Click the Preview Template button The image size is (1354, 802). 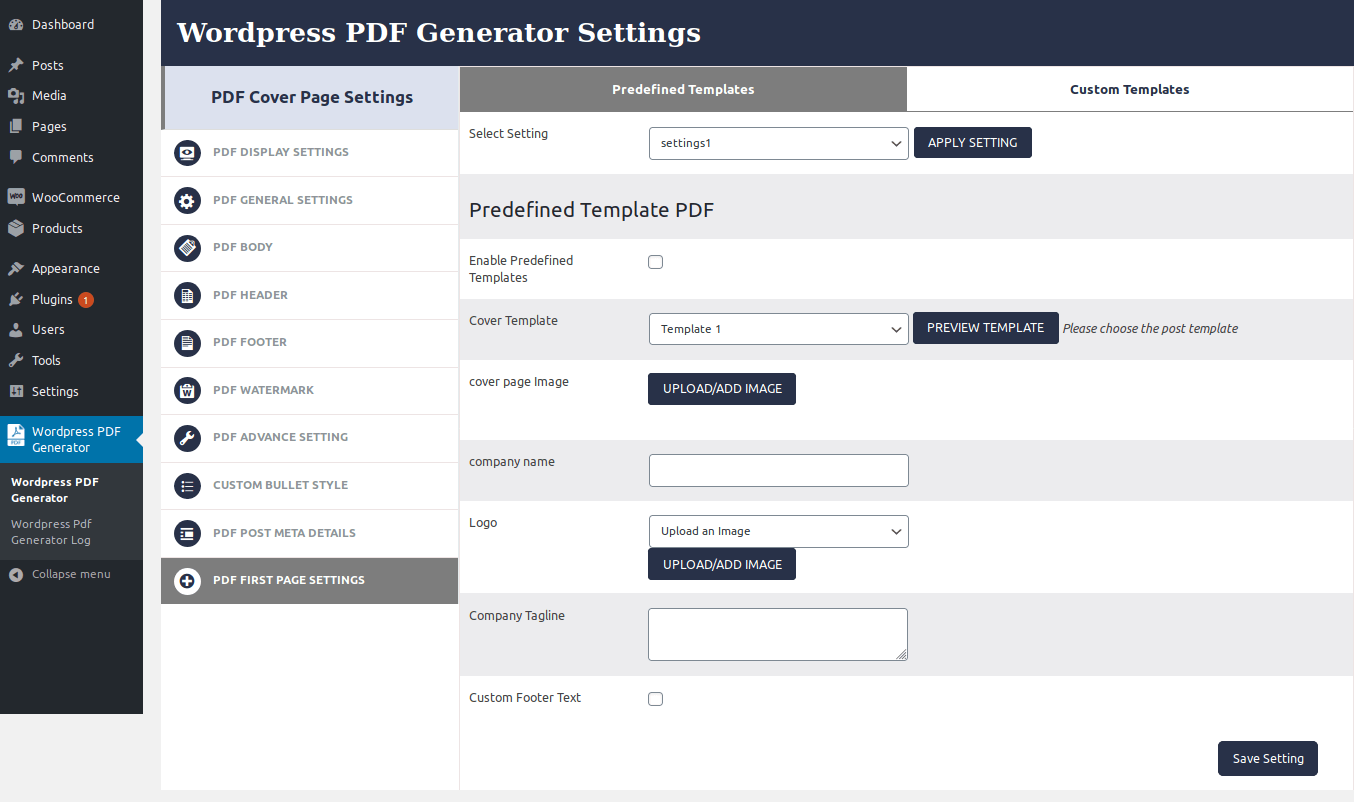click(986, 328)
